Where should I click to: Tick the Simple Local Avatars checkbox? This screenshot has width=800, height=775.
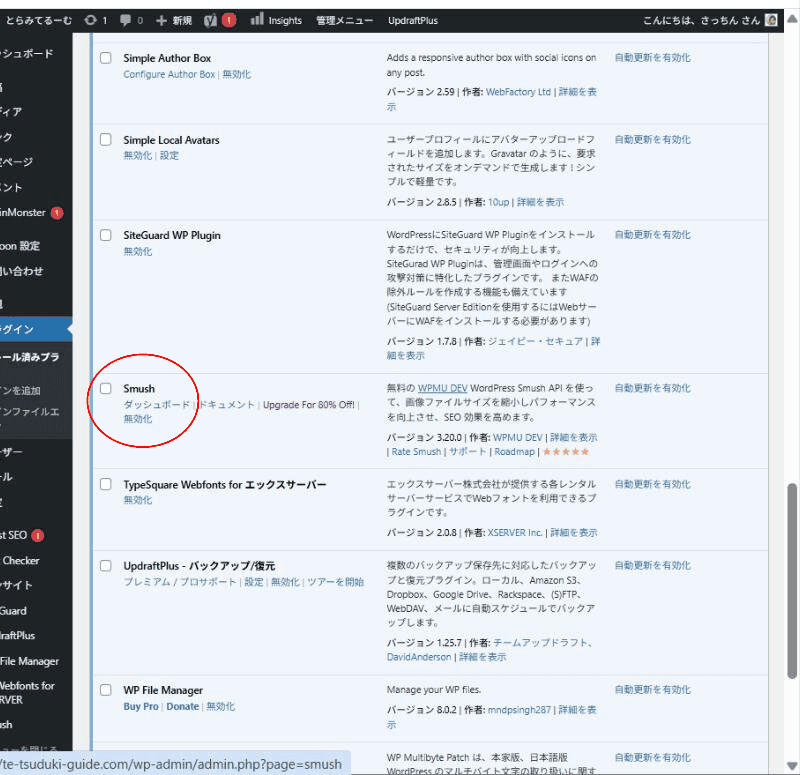(x=106, y=139)
